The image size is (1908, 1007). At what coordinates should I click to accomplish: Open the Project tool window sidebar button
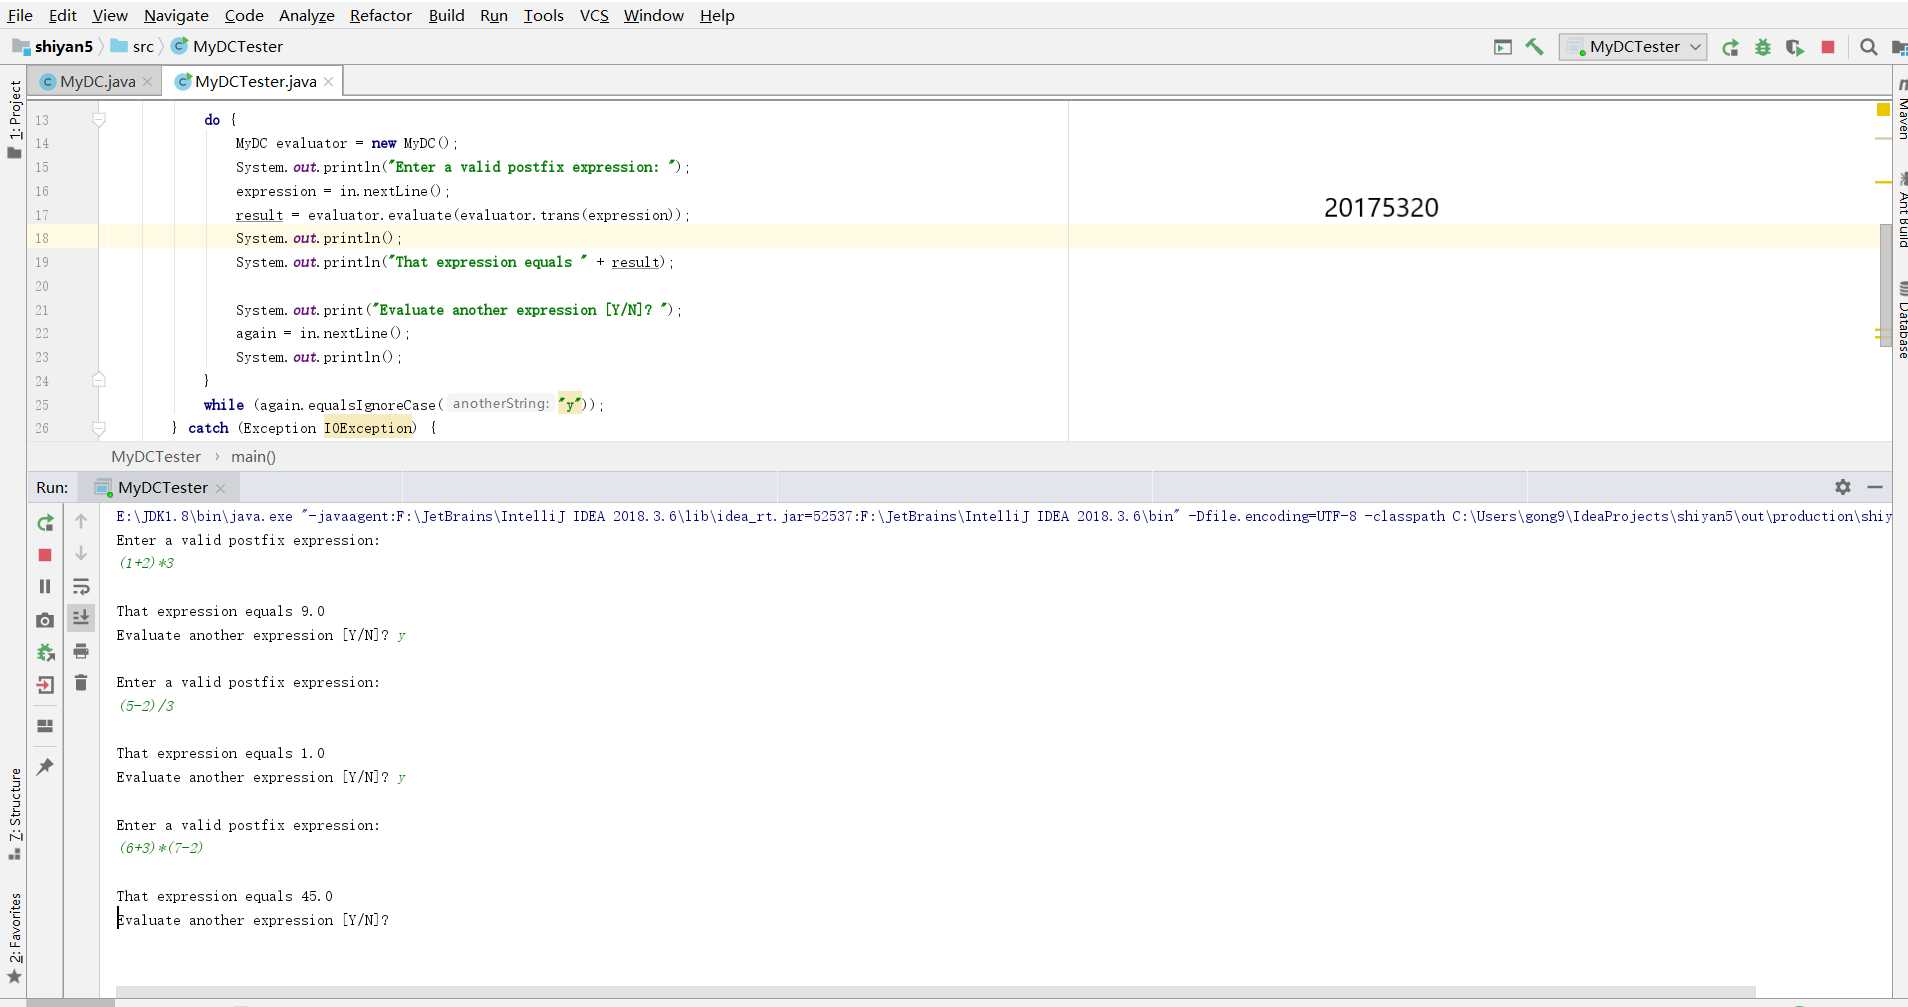(x=14, y=118)
